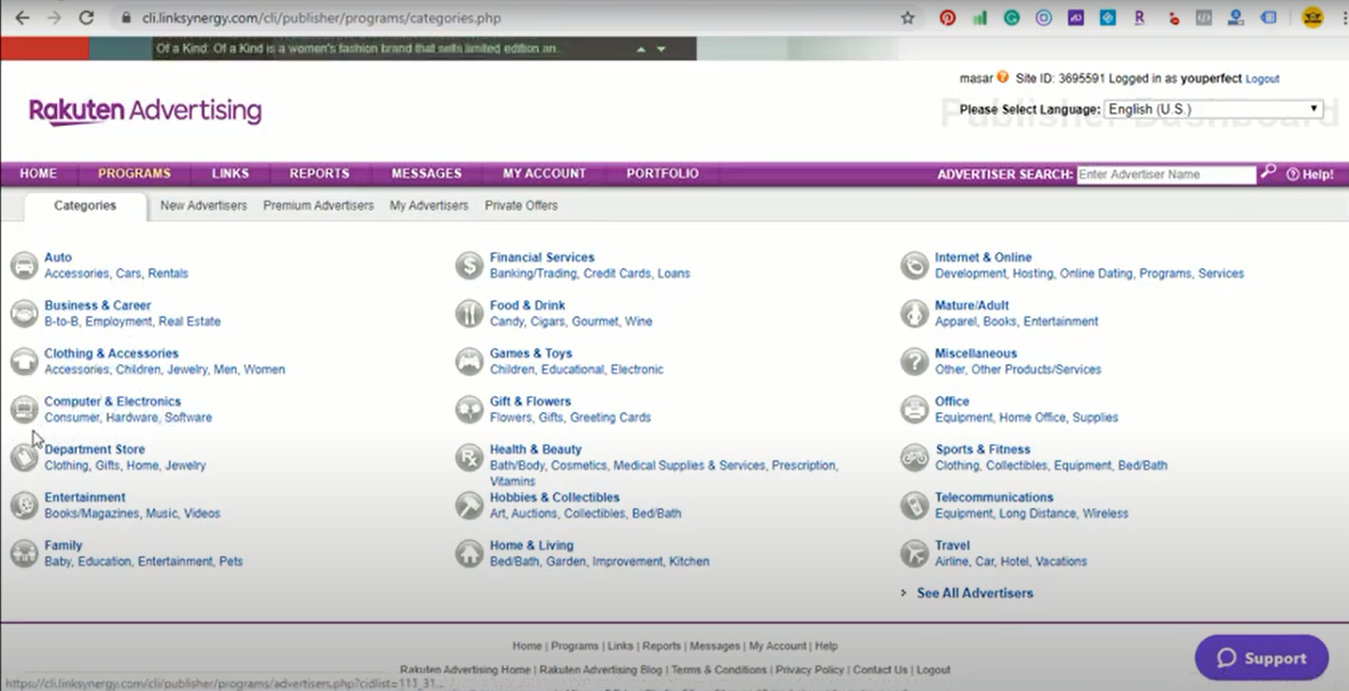Click the Travel airplane icon
Screen dimensions: 1349x691
pos(914,554)
